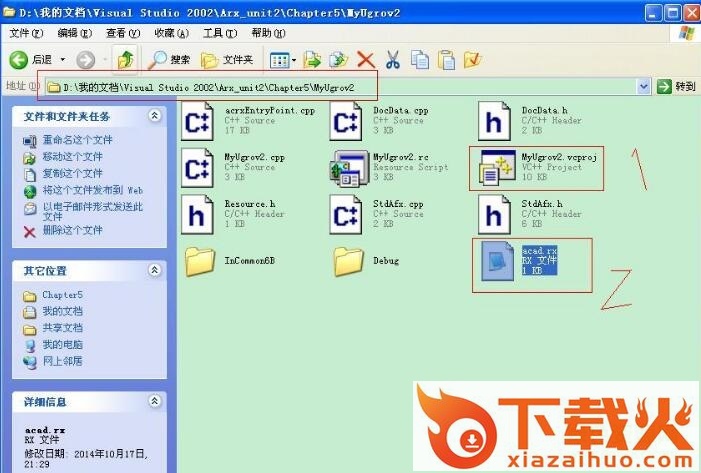This screenshot has width=701, height=473.
Task: Click 删除这个文件 delete link
Action: pos(71,230)
